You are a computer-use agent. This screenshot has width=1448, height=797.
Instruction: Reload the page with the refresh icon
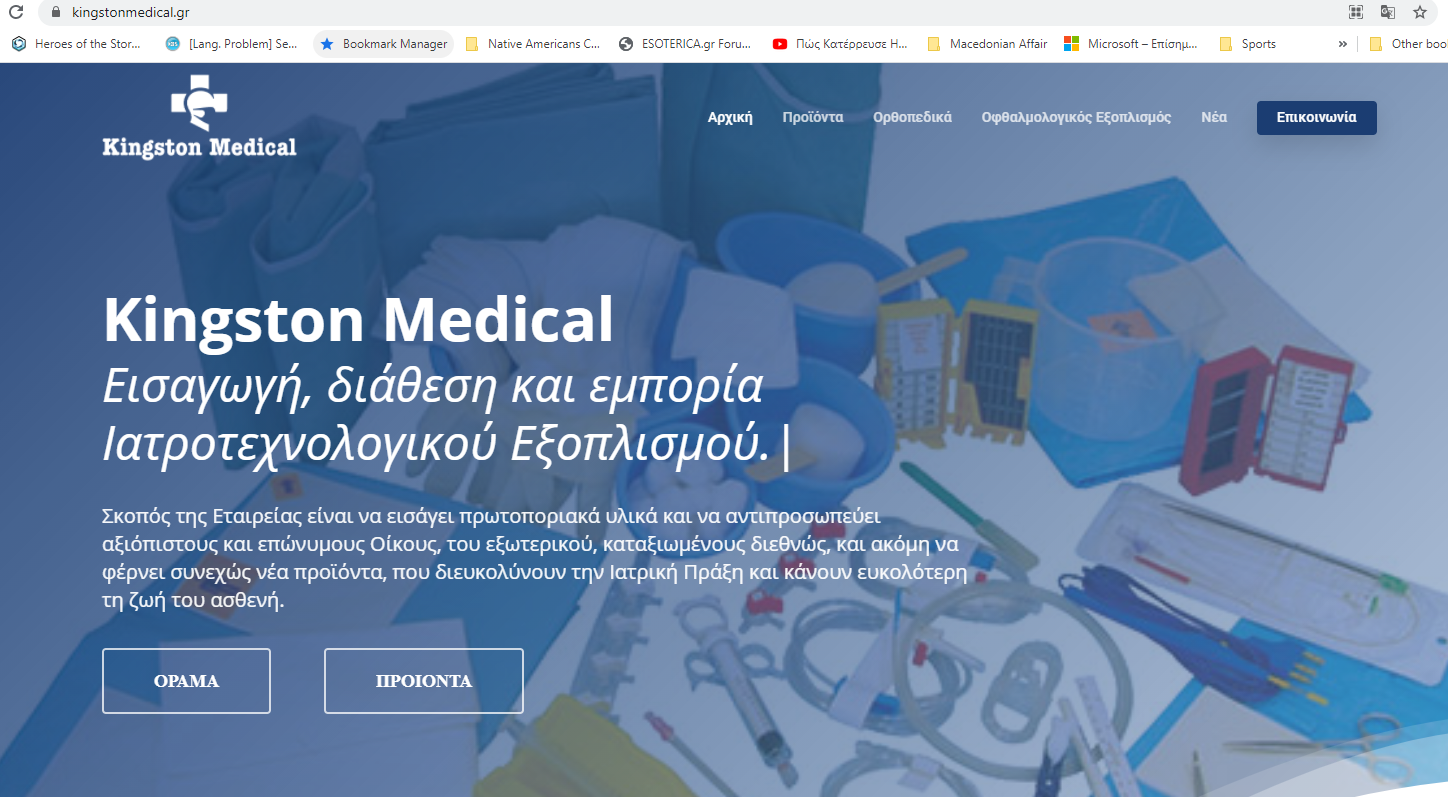click(x=15, y=13)
